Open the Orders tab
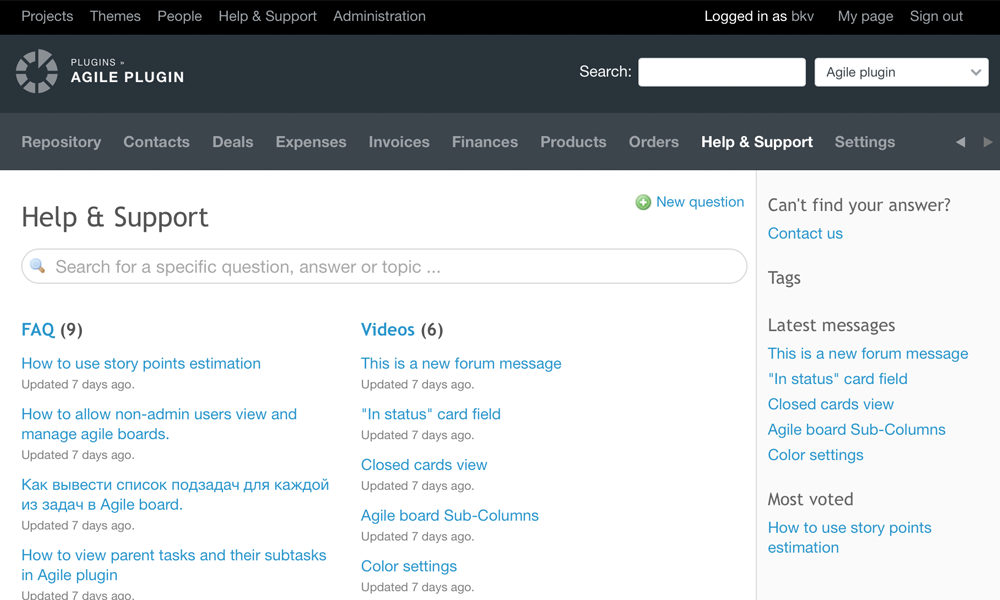 (x=654, y=142)
